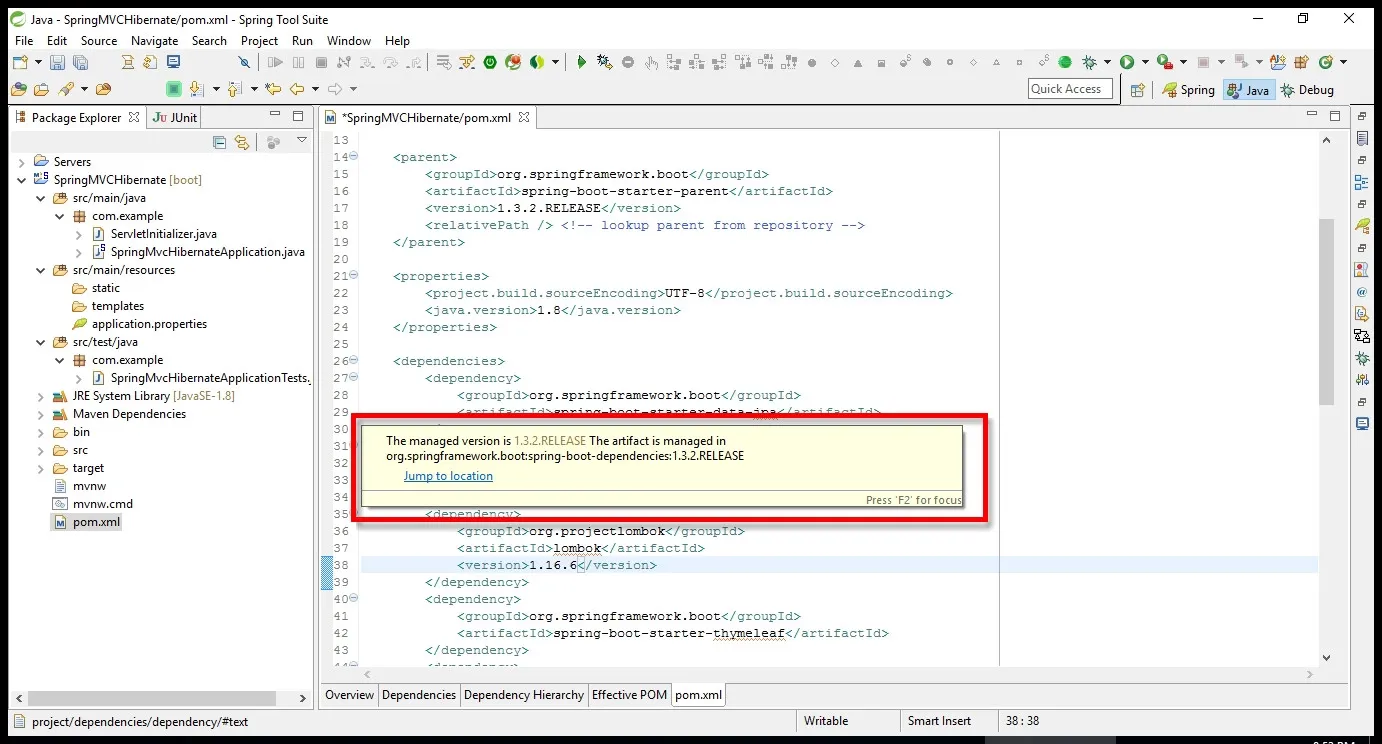Click the Jump to location link
This screenshot has width=1382, height=744.
pos(448,476)
